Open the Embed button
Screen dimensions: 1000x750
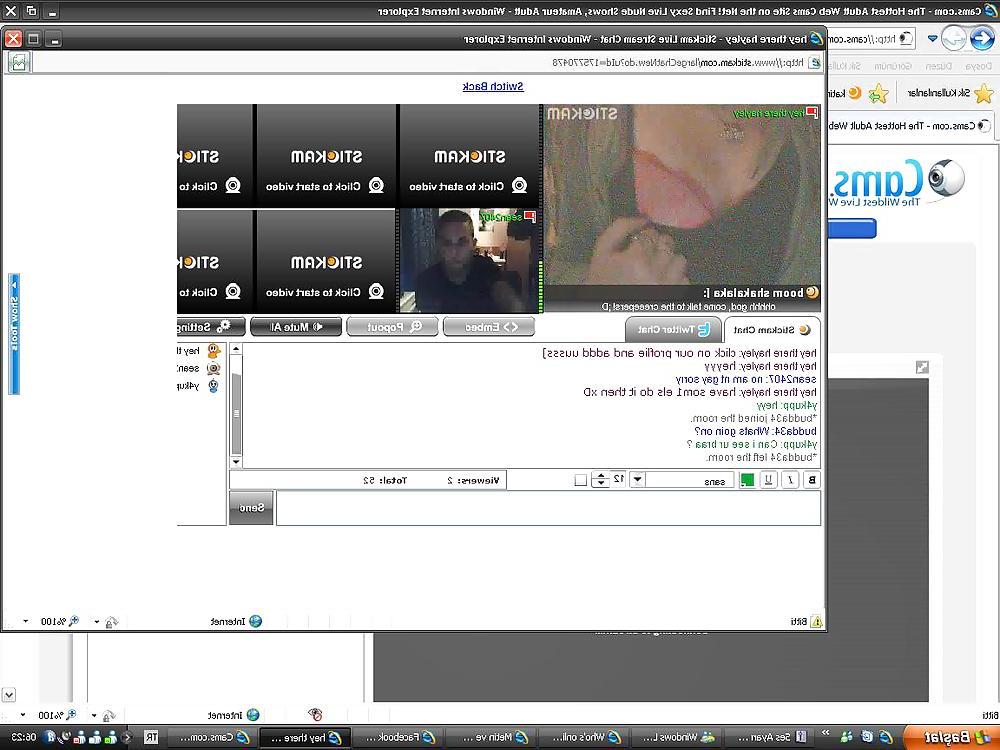[489, 327]
